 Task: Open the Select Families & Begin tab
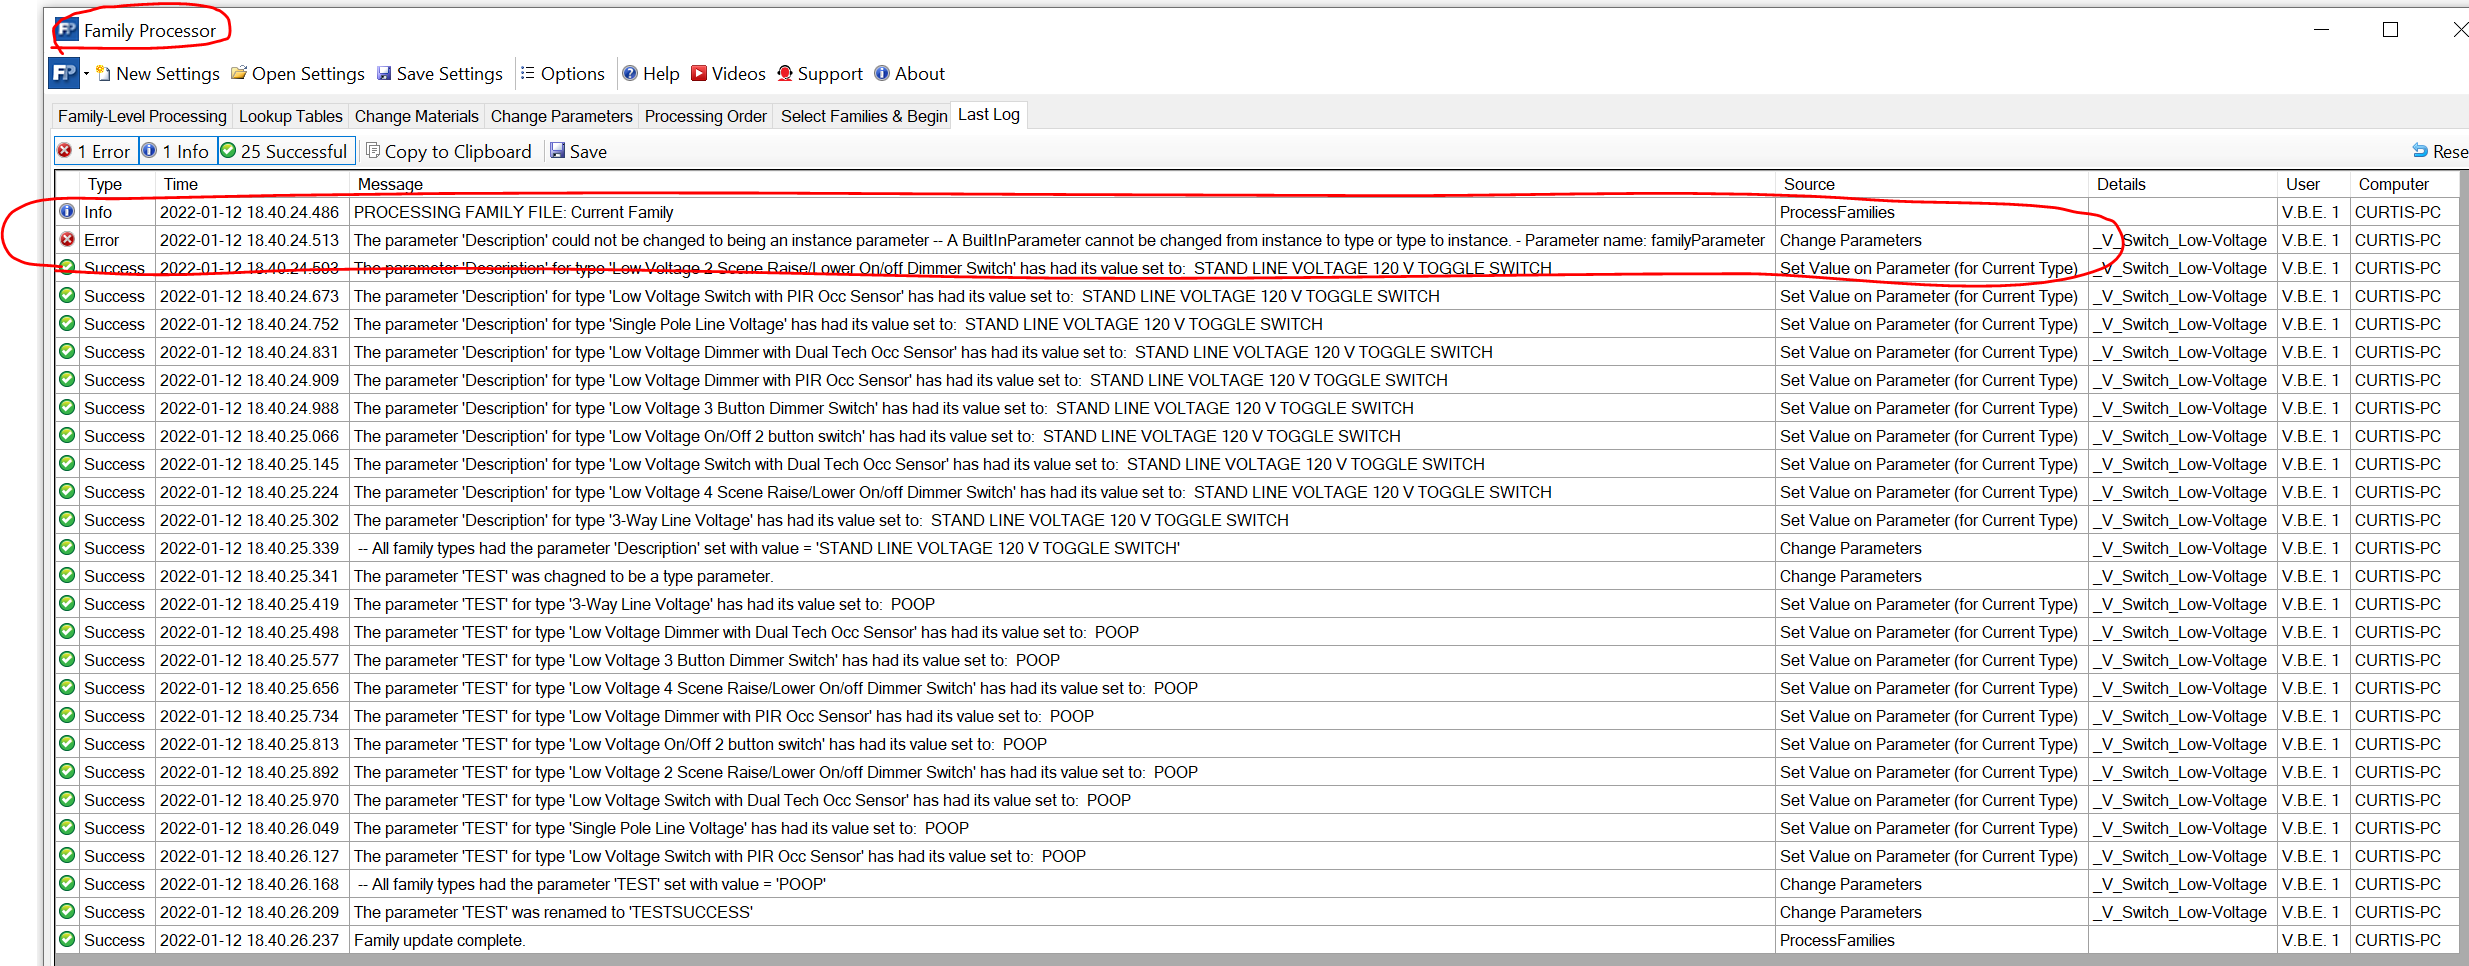pyautogui.click(x=862, y=115)
